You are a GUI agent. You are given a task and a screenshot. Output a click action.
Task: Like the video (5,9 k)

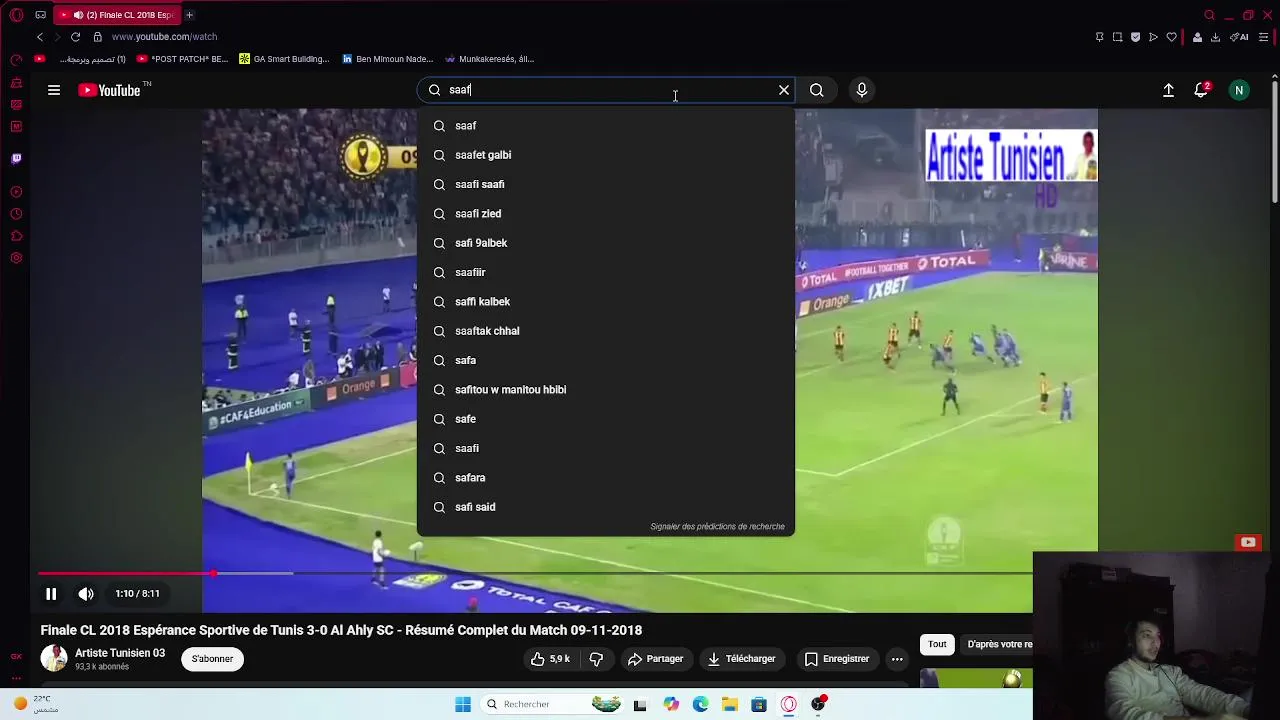[x=550, y=659]
